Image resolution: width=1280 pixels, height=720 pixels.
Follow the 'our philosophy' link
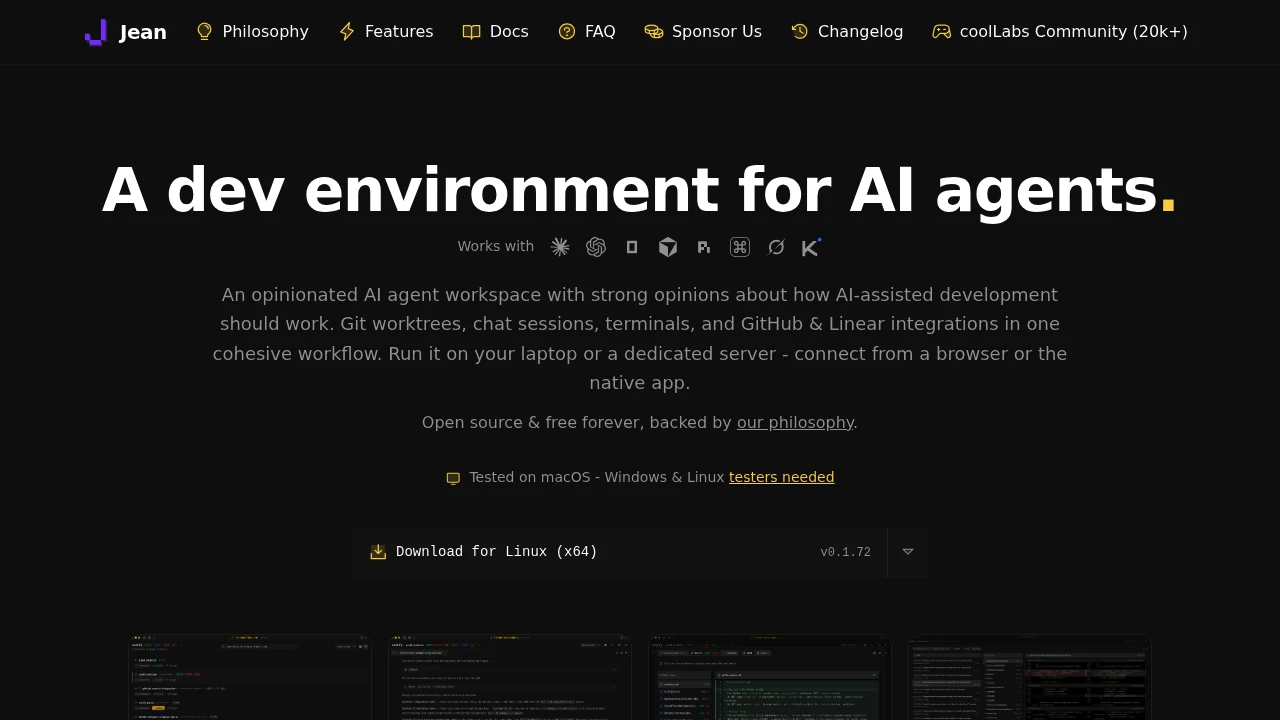coord(795,422)
